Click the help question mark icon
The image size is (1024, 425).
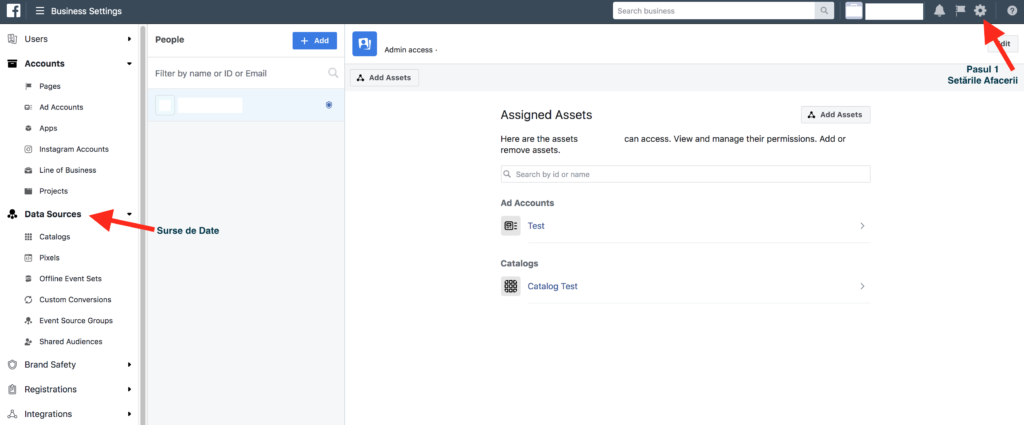click(x=1011, y=11)
